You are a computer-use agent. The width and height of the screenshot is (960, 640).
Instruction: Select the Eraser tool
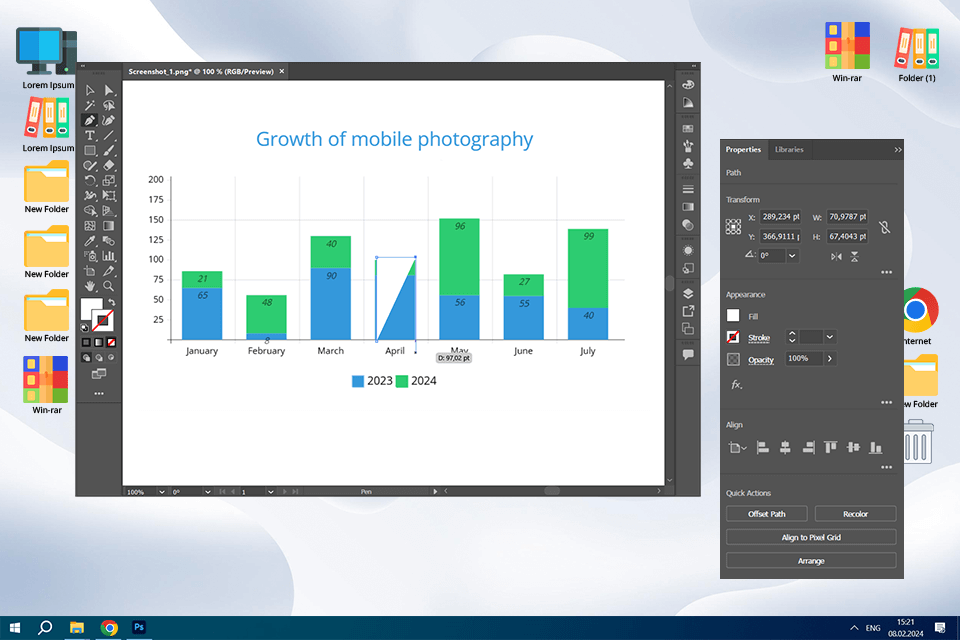pos(108,165)
